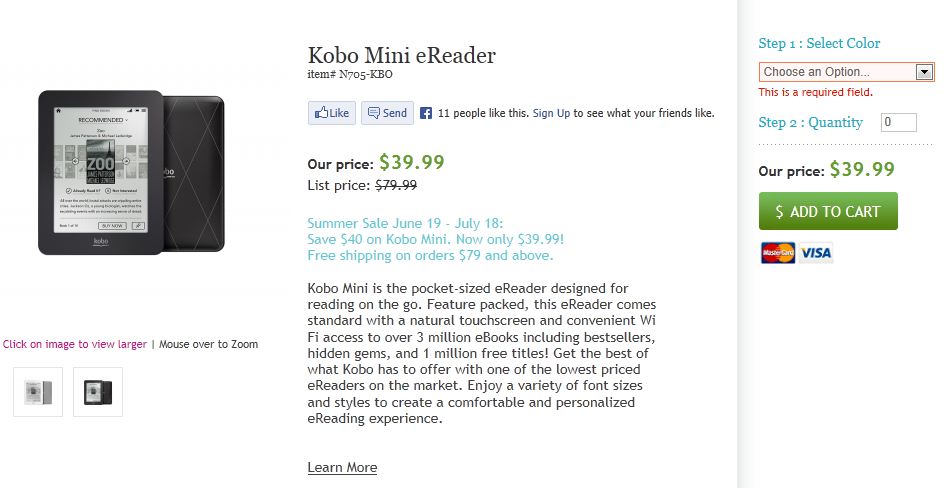Viewport: 952px width, 488px height.
Task: Click the 'Step 1 : Select Color' label
Action: (819, 43)
